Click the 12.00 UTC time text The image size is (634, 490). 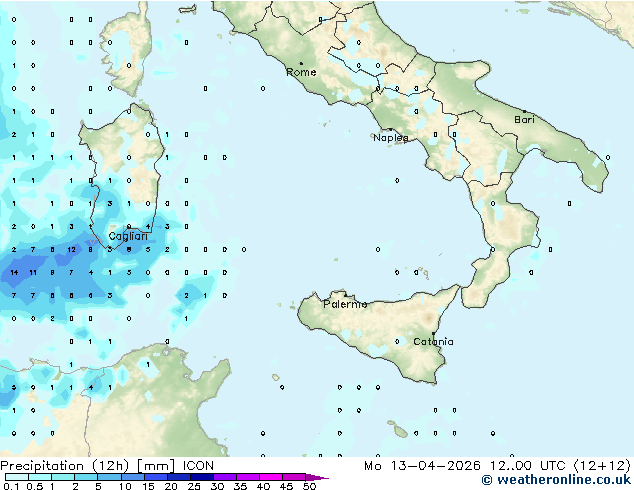click(x=527, y=466)
